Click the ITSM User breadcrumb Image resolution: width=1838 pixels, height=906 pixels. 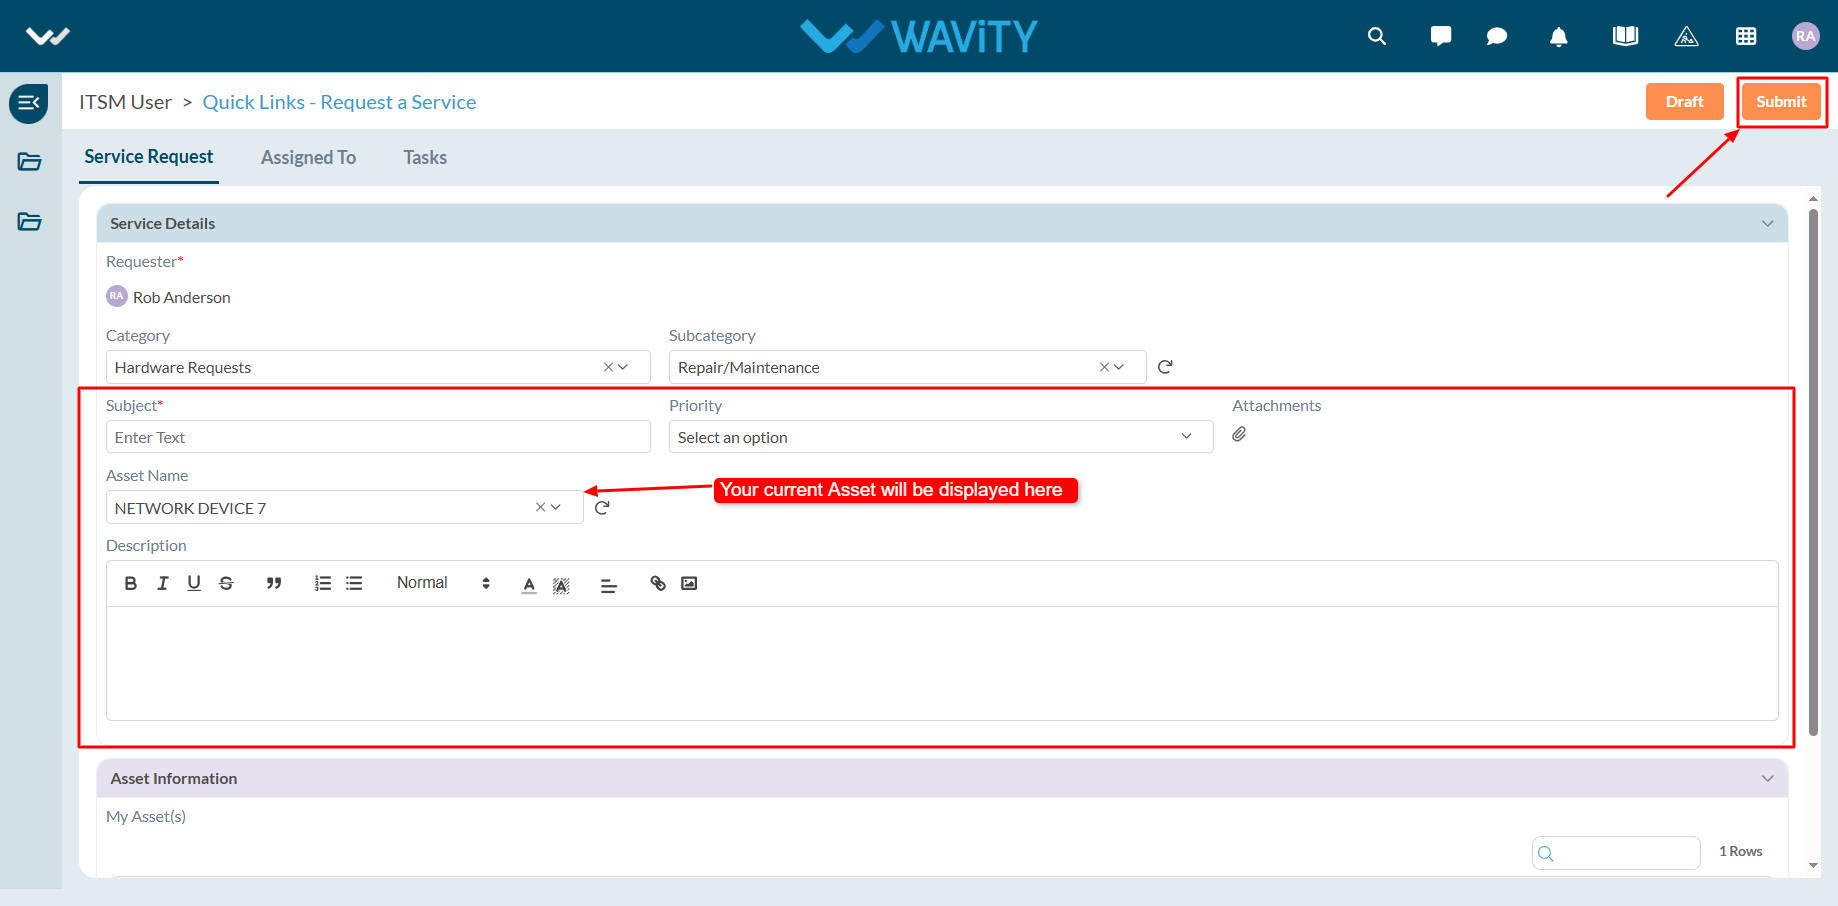click(x=125, y=102)
